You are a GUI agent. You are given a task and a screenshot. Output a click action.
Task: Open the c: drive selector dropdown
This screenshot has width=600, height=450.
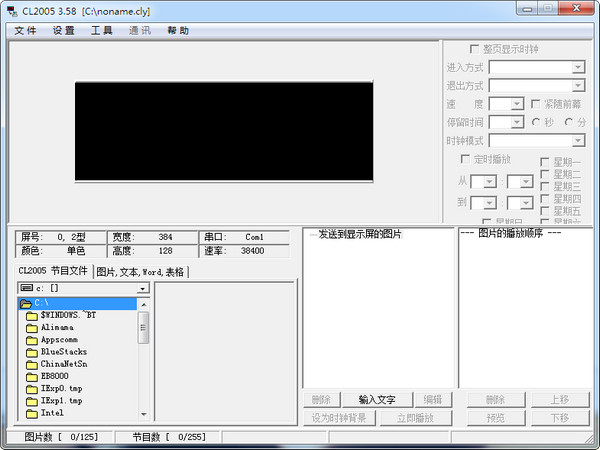click(143, 288)
